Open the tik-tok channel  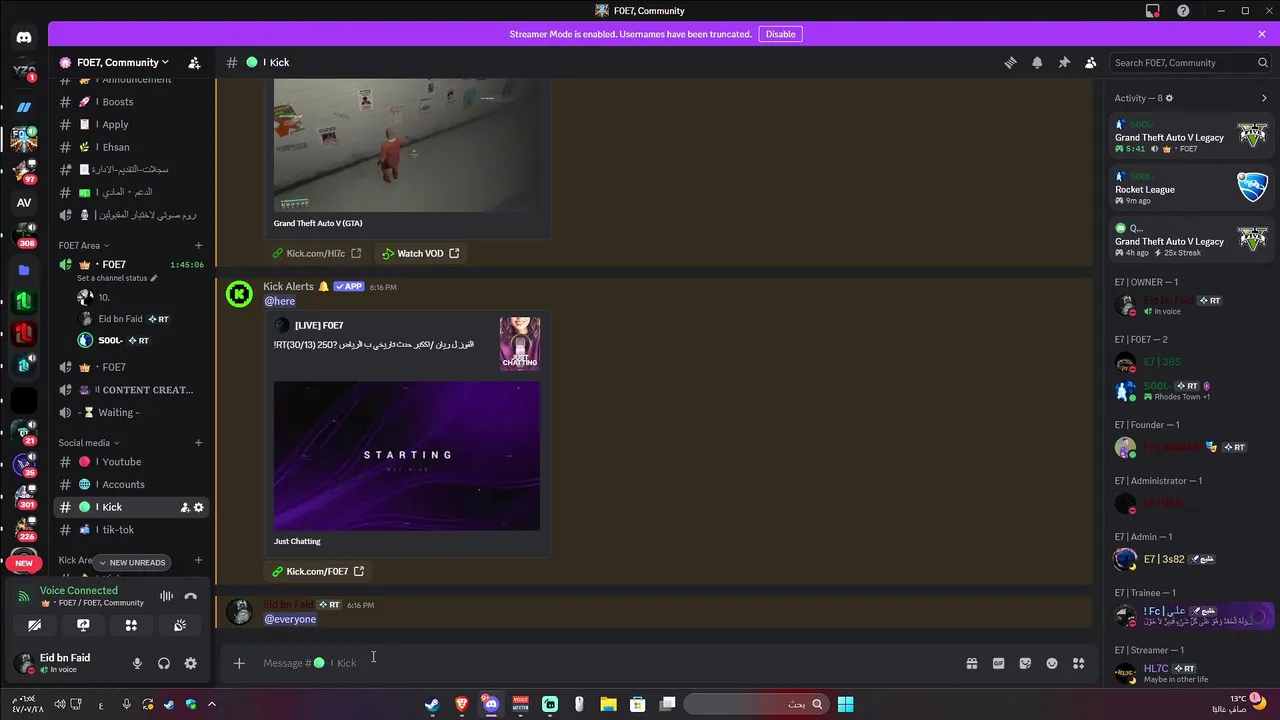pos(131,530)
